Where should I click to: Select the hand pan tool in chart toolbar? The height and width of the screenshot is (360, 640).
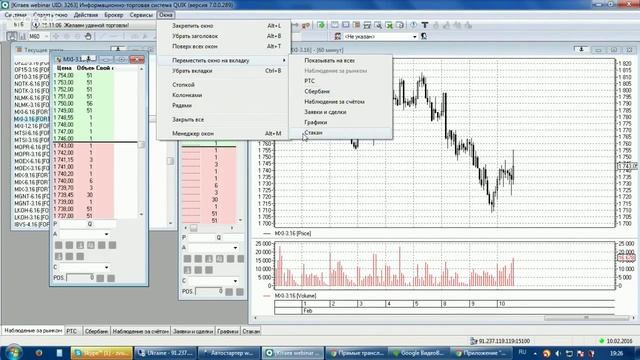[88, 36]
